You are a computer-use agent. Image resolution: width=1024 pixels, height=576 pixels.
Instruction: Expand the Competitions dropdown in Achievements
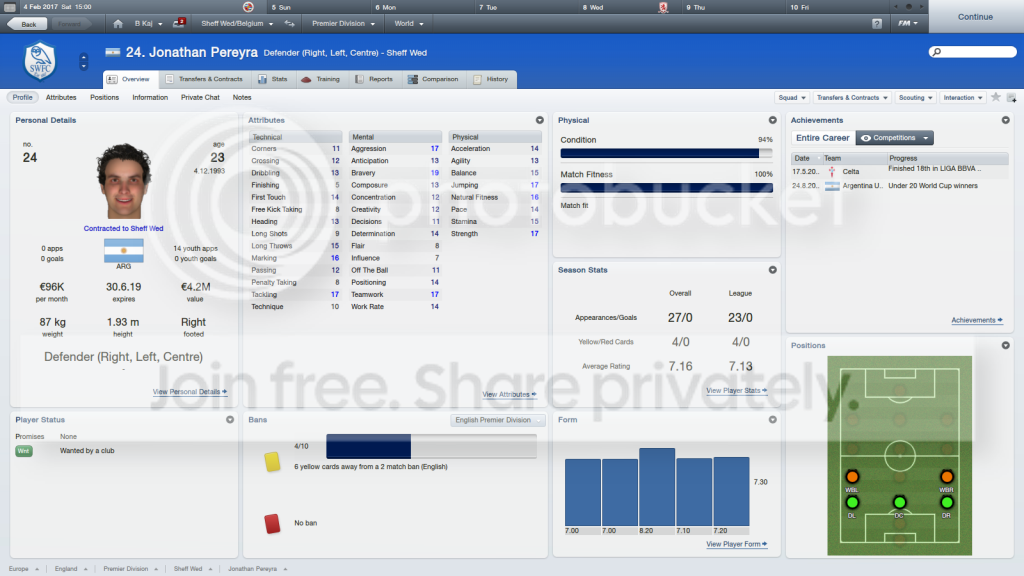(895, 138)
